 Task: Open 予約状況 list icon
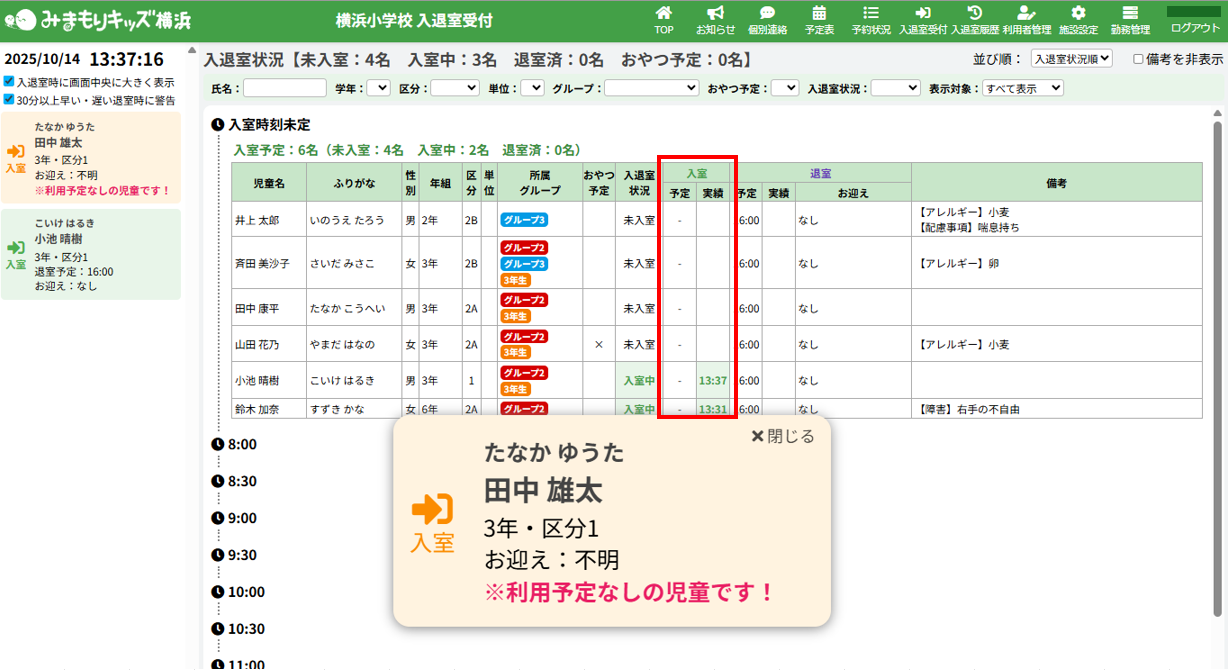tap(871, 14)
